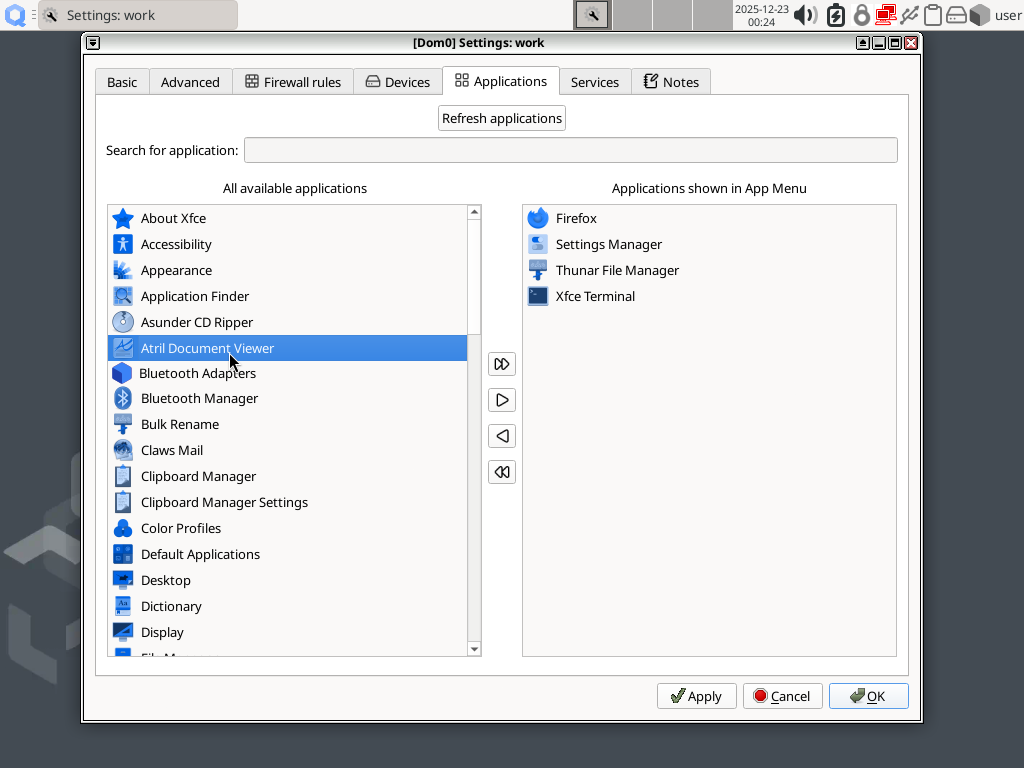Viewport: 1024px width, 768px height.
Task: Select the Color Profiles icon
Action: click(x=123, y=528)
